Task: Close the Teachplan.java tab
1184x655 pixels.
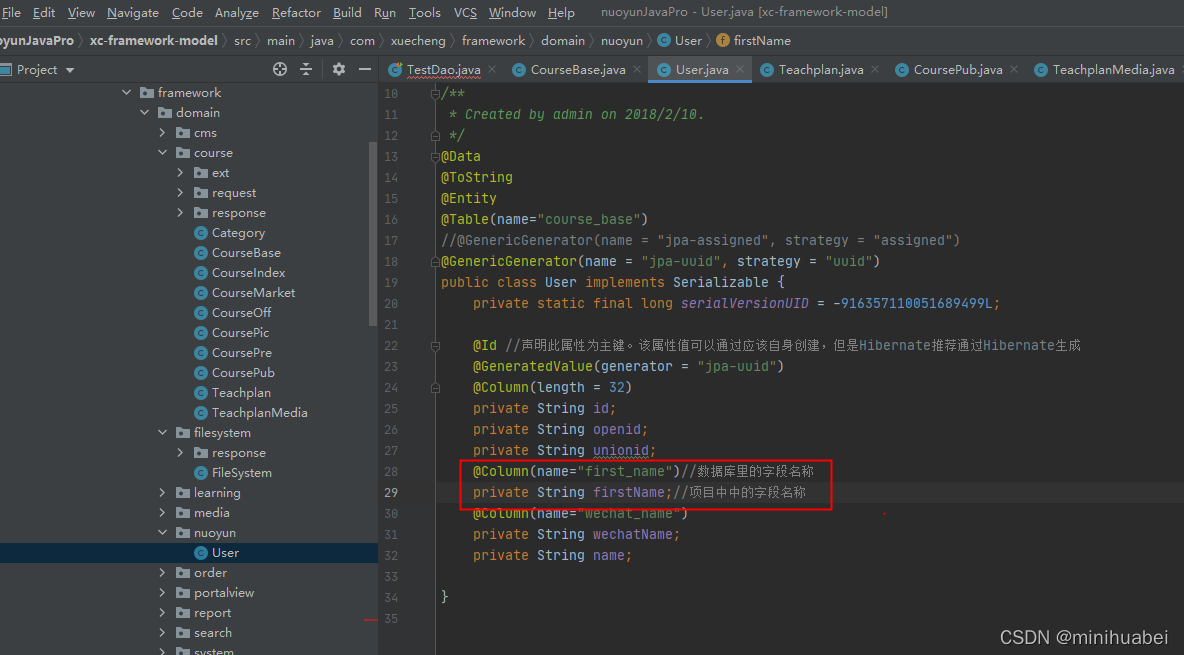Action: pyautogui.click(x=875, y=70)
